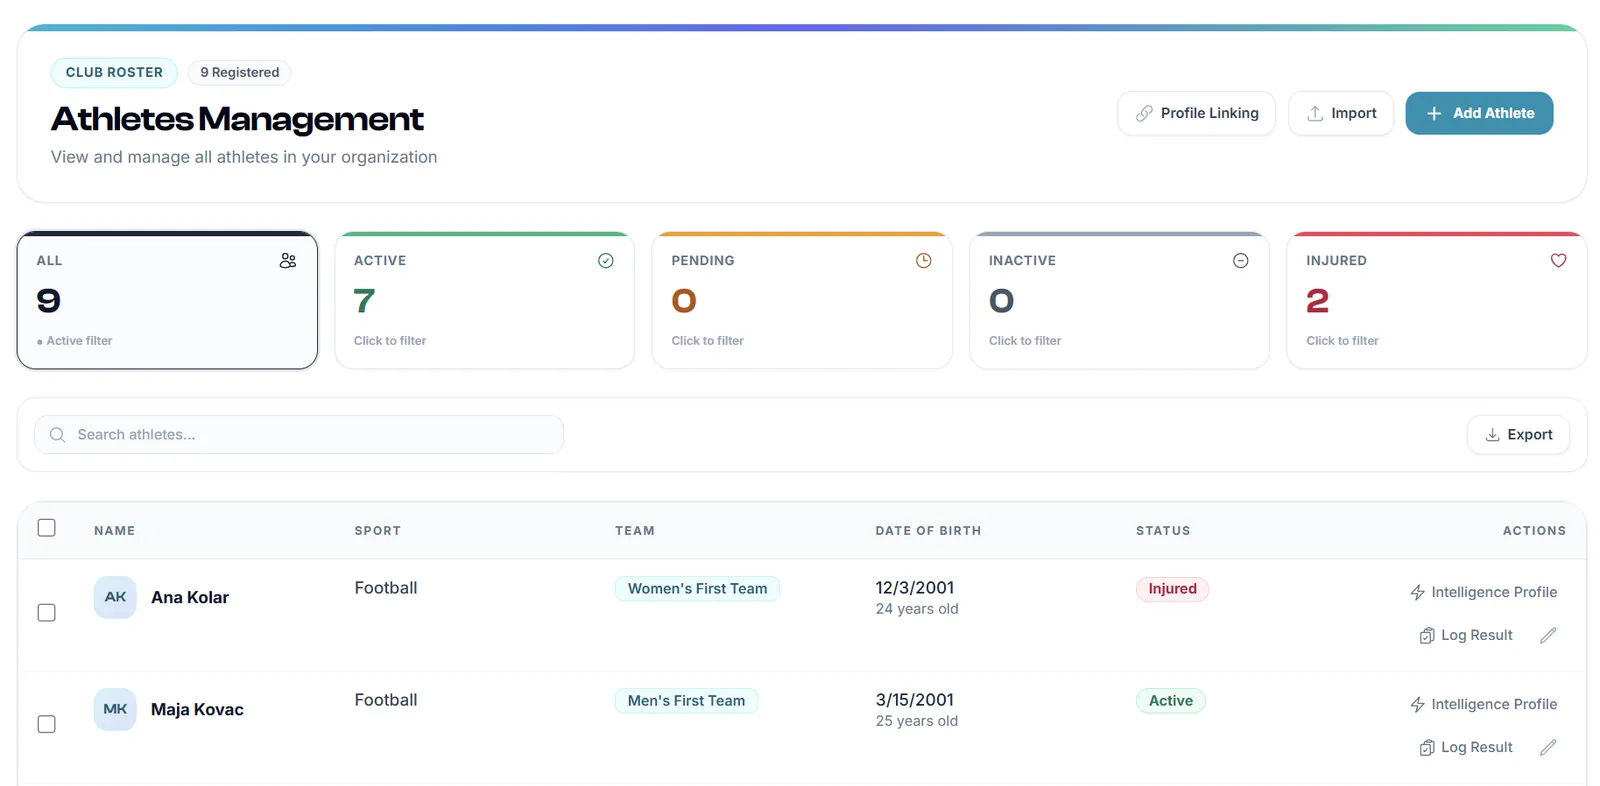This screenshot has width=1600, height=786.
Task: Check the box for the Maja Kovac row
Action: [x=46, y=724]
